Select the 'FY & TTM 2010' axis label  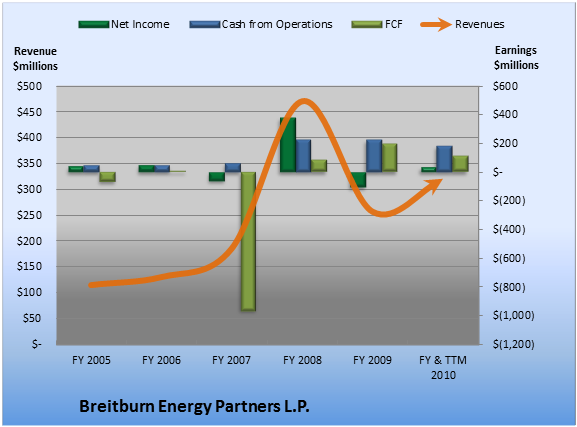point(443,367)
